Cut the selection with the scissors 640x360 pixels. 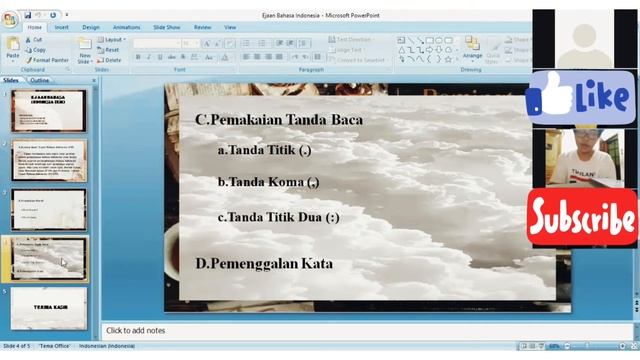34,40
